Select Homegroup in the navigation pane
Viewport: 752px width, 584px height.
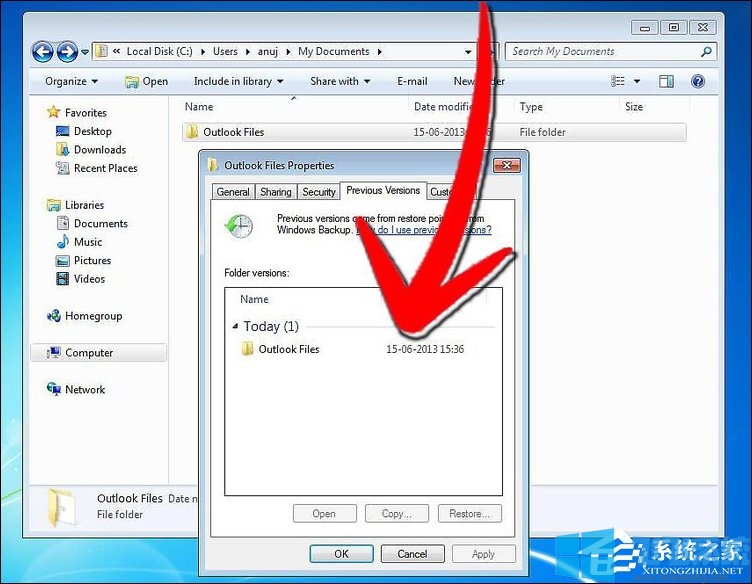pyautogui.click(x=84, y=316)
